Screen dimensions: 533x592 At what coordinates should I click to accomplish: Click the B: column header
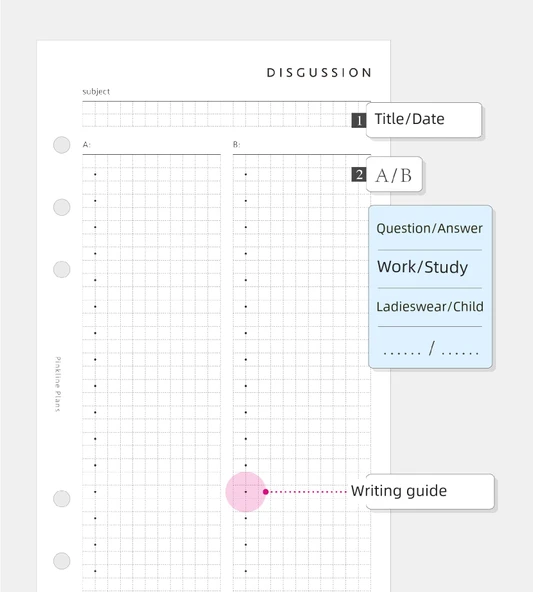click(x=236, y=145)
